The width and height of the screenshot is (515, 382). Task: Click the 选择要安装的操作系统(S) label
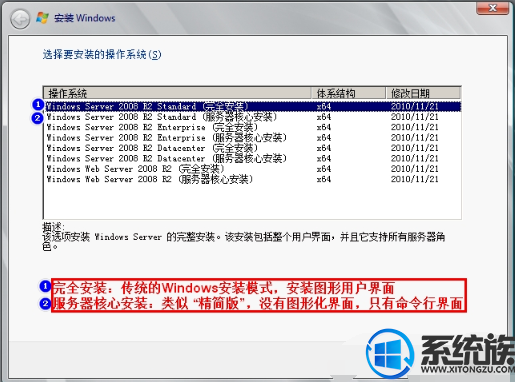tap(102, 54)
